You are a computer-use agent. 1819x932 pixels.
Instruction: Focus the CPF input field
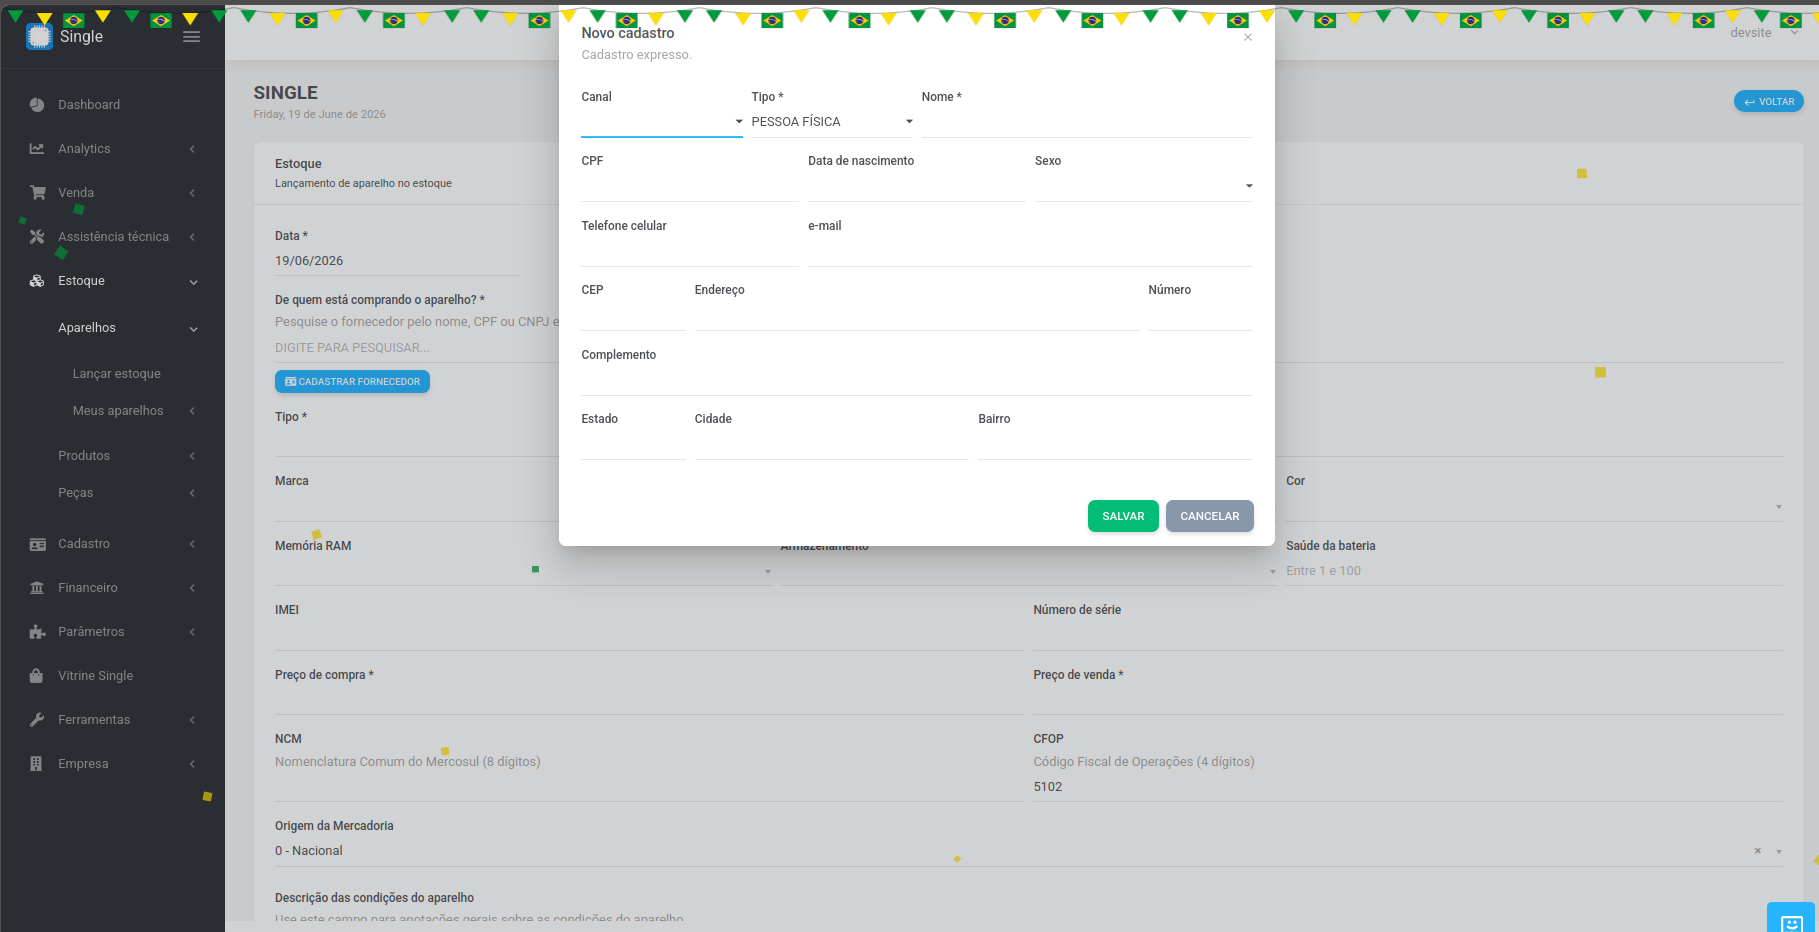coord(690,186)
